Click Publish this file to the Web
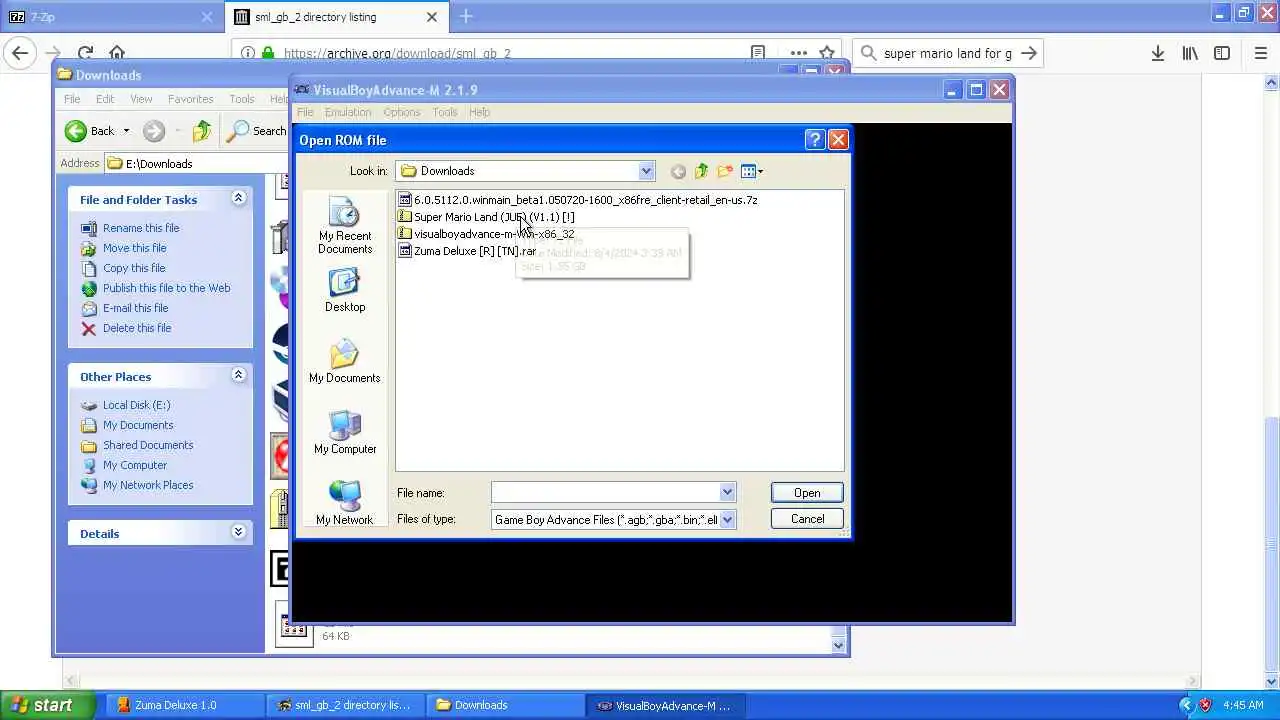The width and height of the screenshot is (1280, 720). click(x=166, y=288)
